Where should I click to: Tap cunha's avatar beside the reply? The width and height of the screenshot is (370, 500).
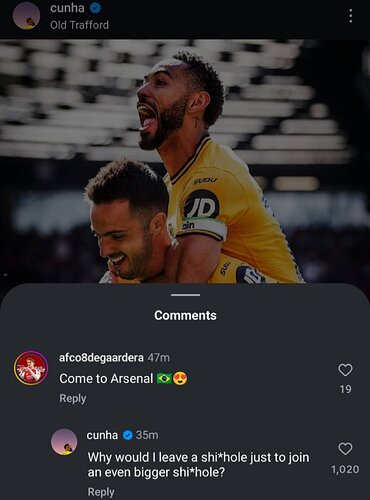[x=64, y=442]
